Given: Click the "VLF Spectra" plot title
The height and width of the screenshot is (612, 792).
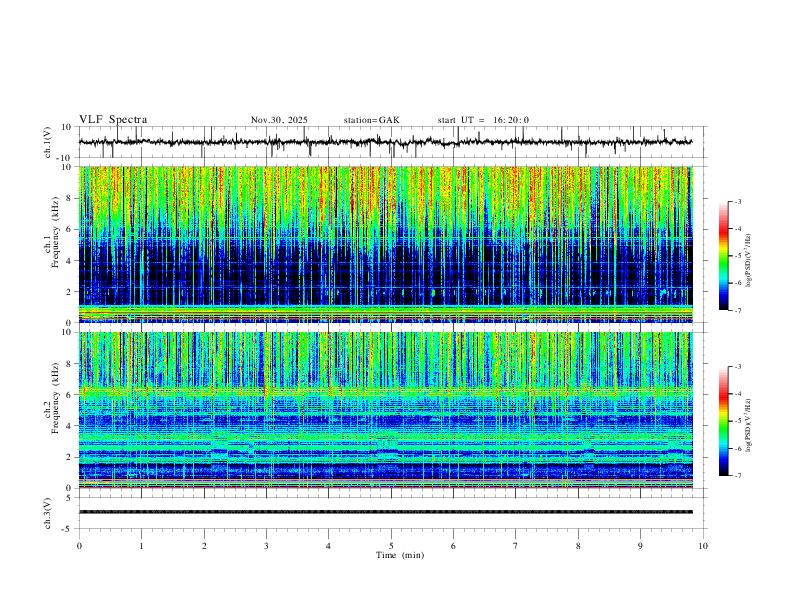Looking at the screenshot, I should pyautogui.click(x=113, y=120).
